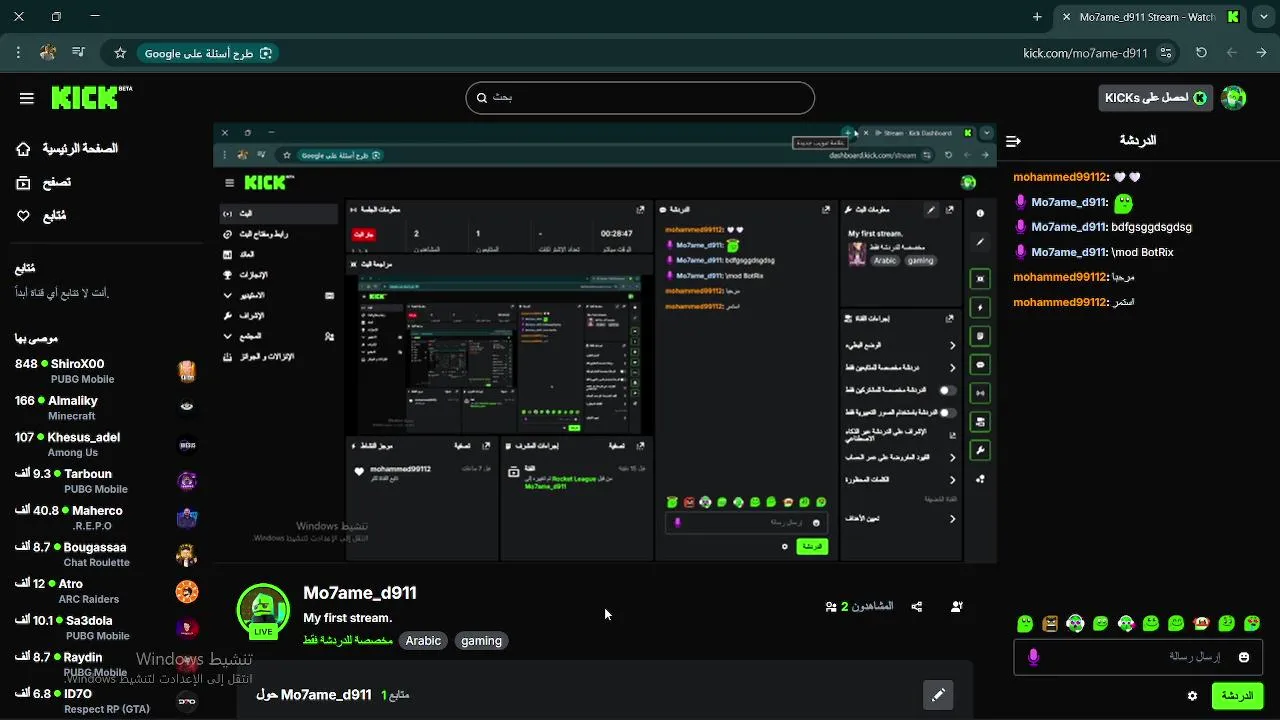Click the Get KICKs button
Image resolution: width=1280 pixels, height=720 pixels.
pyautogui.click(x=1156, y=97)
